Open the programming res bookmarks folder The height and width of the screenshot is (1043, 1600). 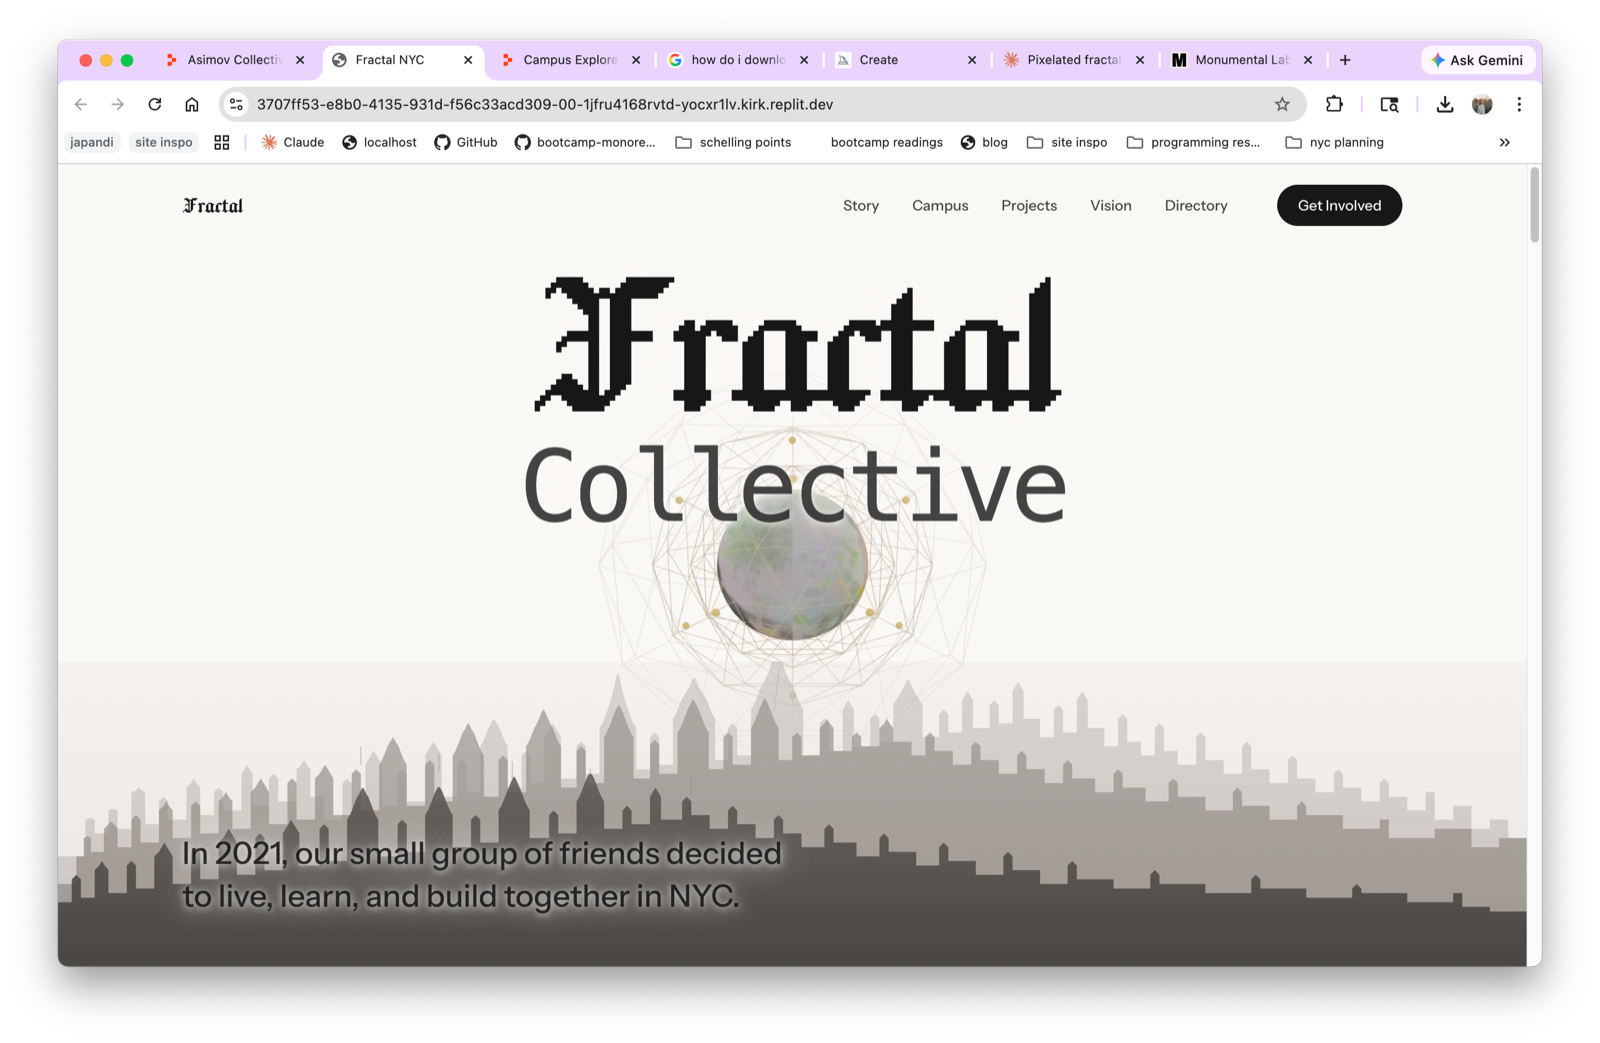pos(1195,142)
